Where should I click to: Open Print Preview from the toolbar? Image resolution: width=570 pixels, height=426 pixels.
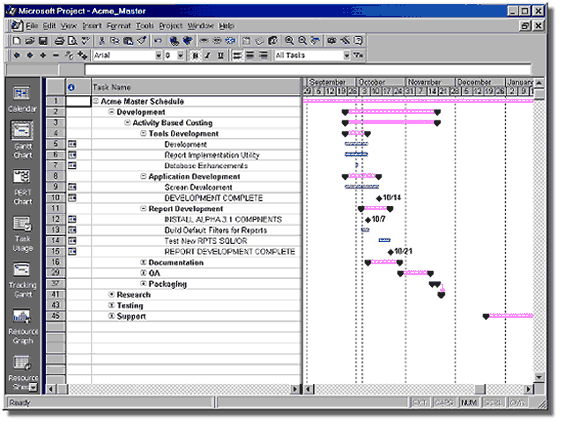click(72, 41)
